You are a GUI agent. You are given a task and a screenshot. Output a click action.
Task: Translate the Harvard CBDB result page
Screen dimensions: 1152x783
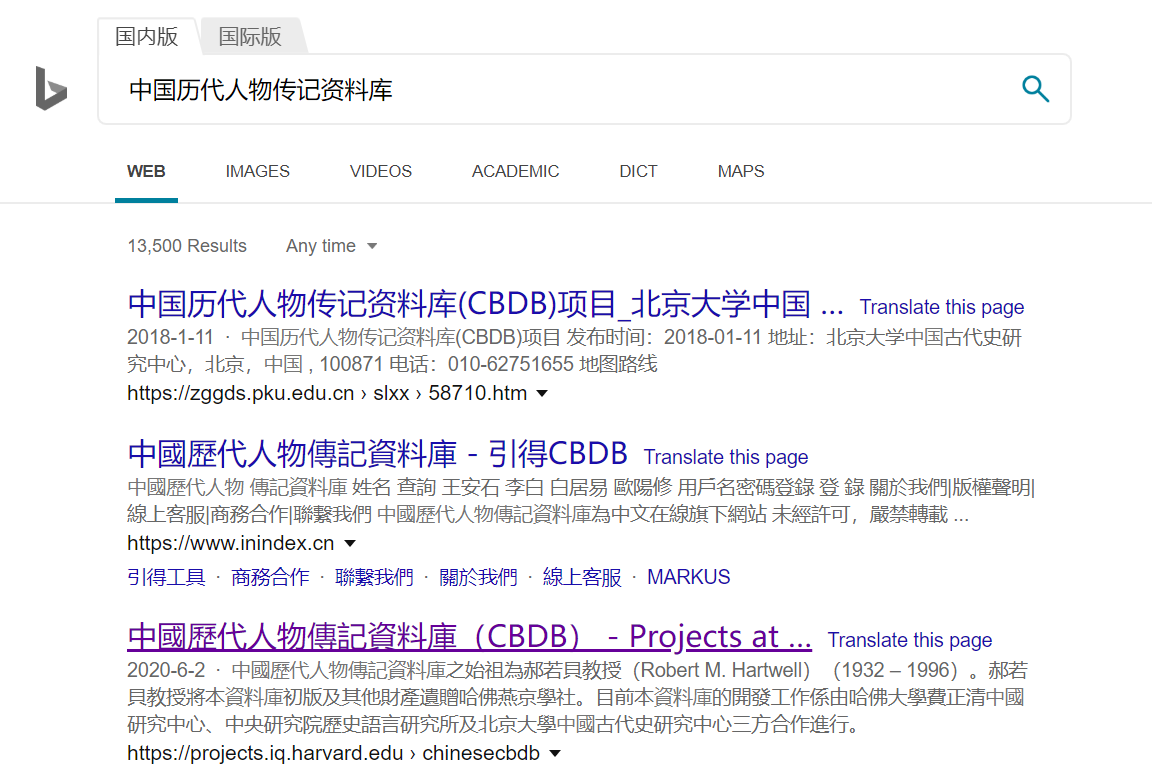pyautogui.click(x=910, y=640)
